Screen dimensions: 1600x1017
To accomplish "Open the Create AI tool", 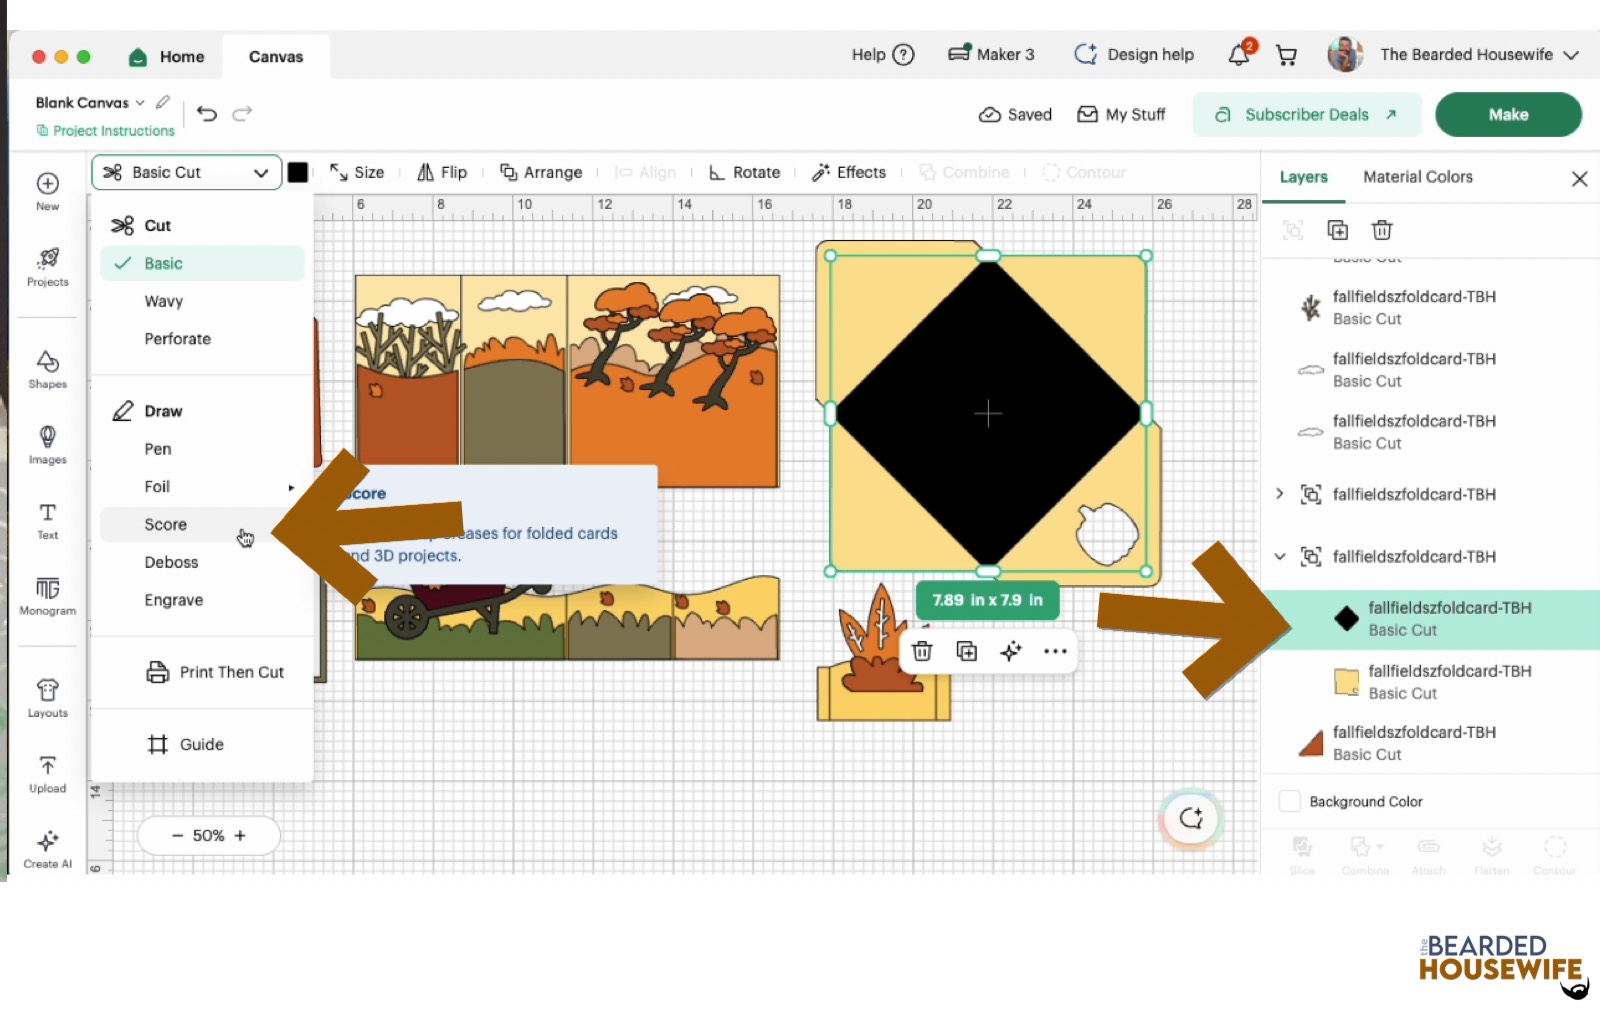I will point(47,850).
